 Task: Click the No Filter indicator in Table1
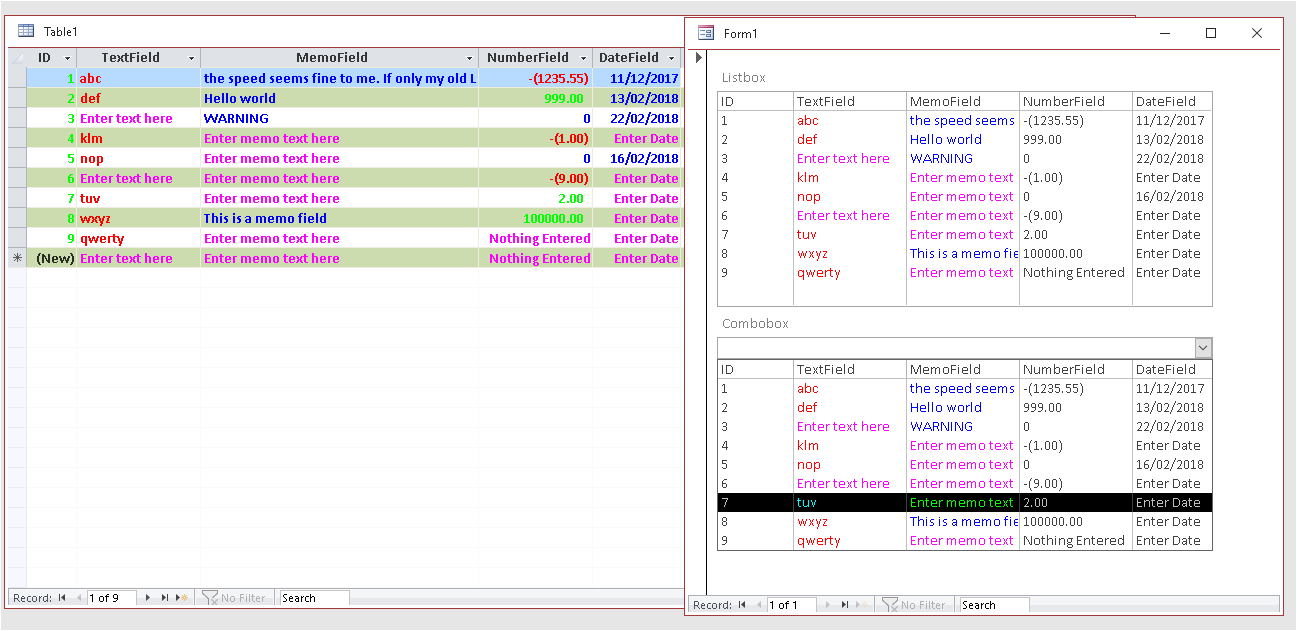(x=234, y=598)
